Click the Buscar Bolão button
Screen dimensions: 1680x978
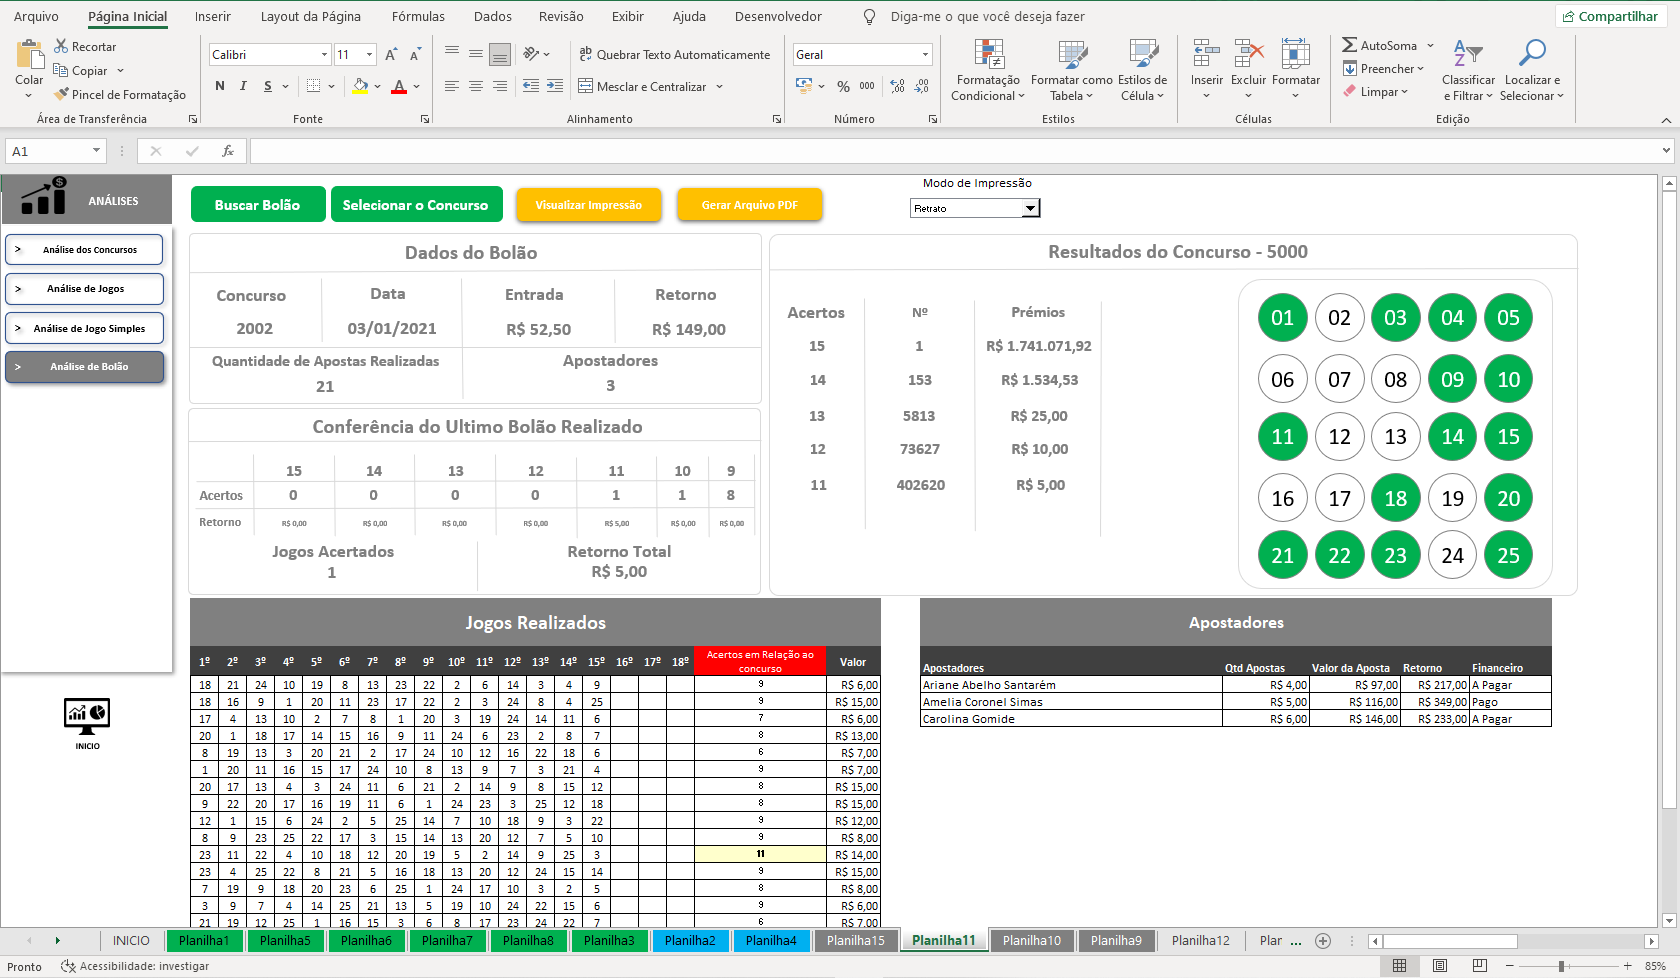click(x=258, y=204)
